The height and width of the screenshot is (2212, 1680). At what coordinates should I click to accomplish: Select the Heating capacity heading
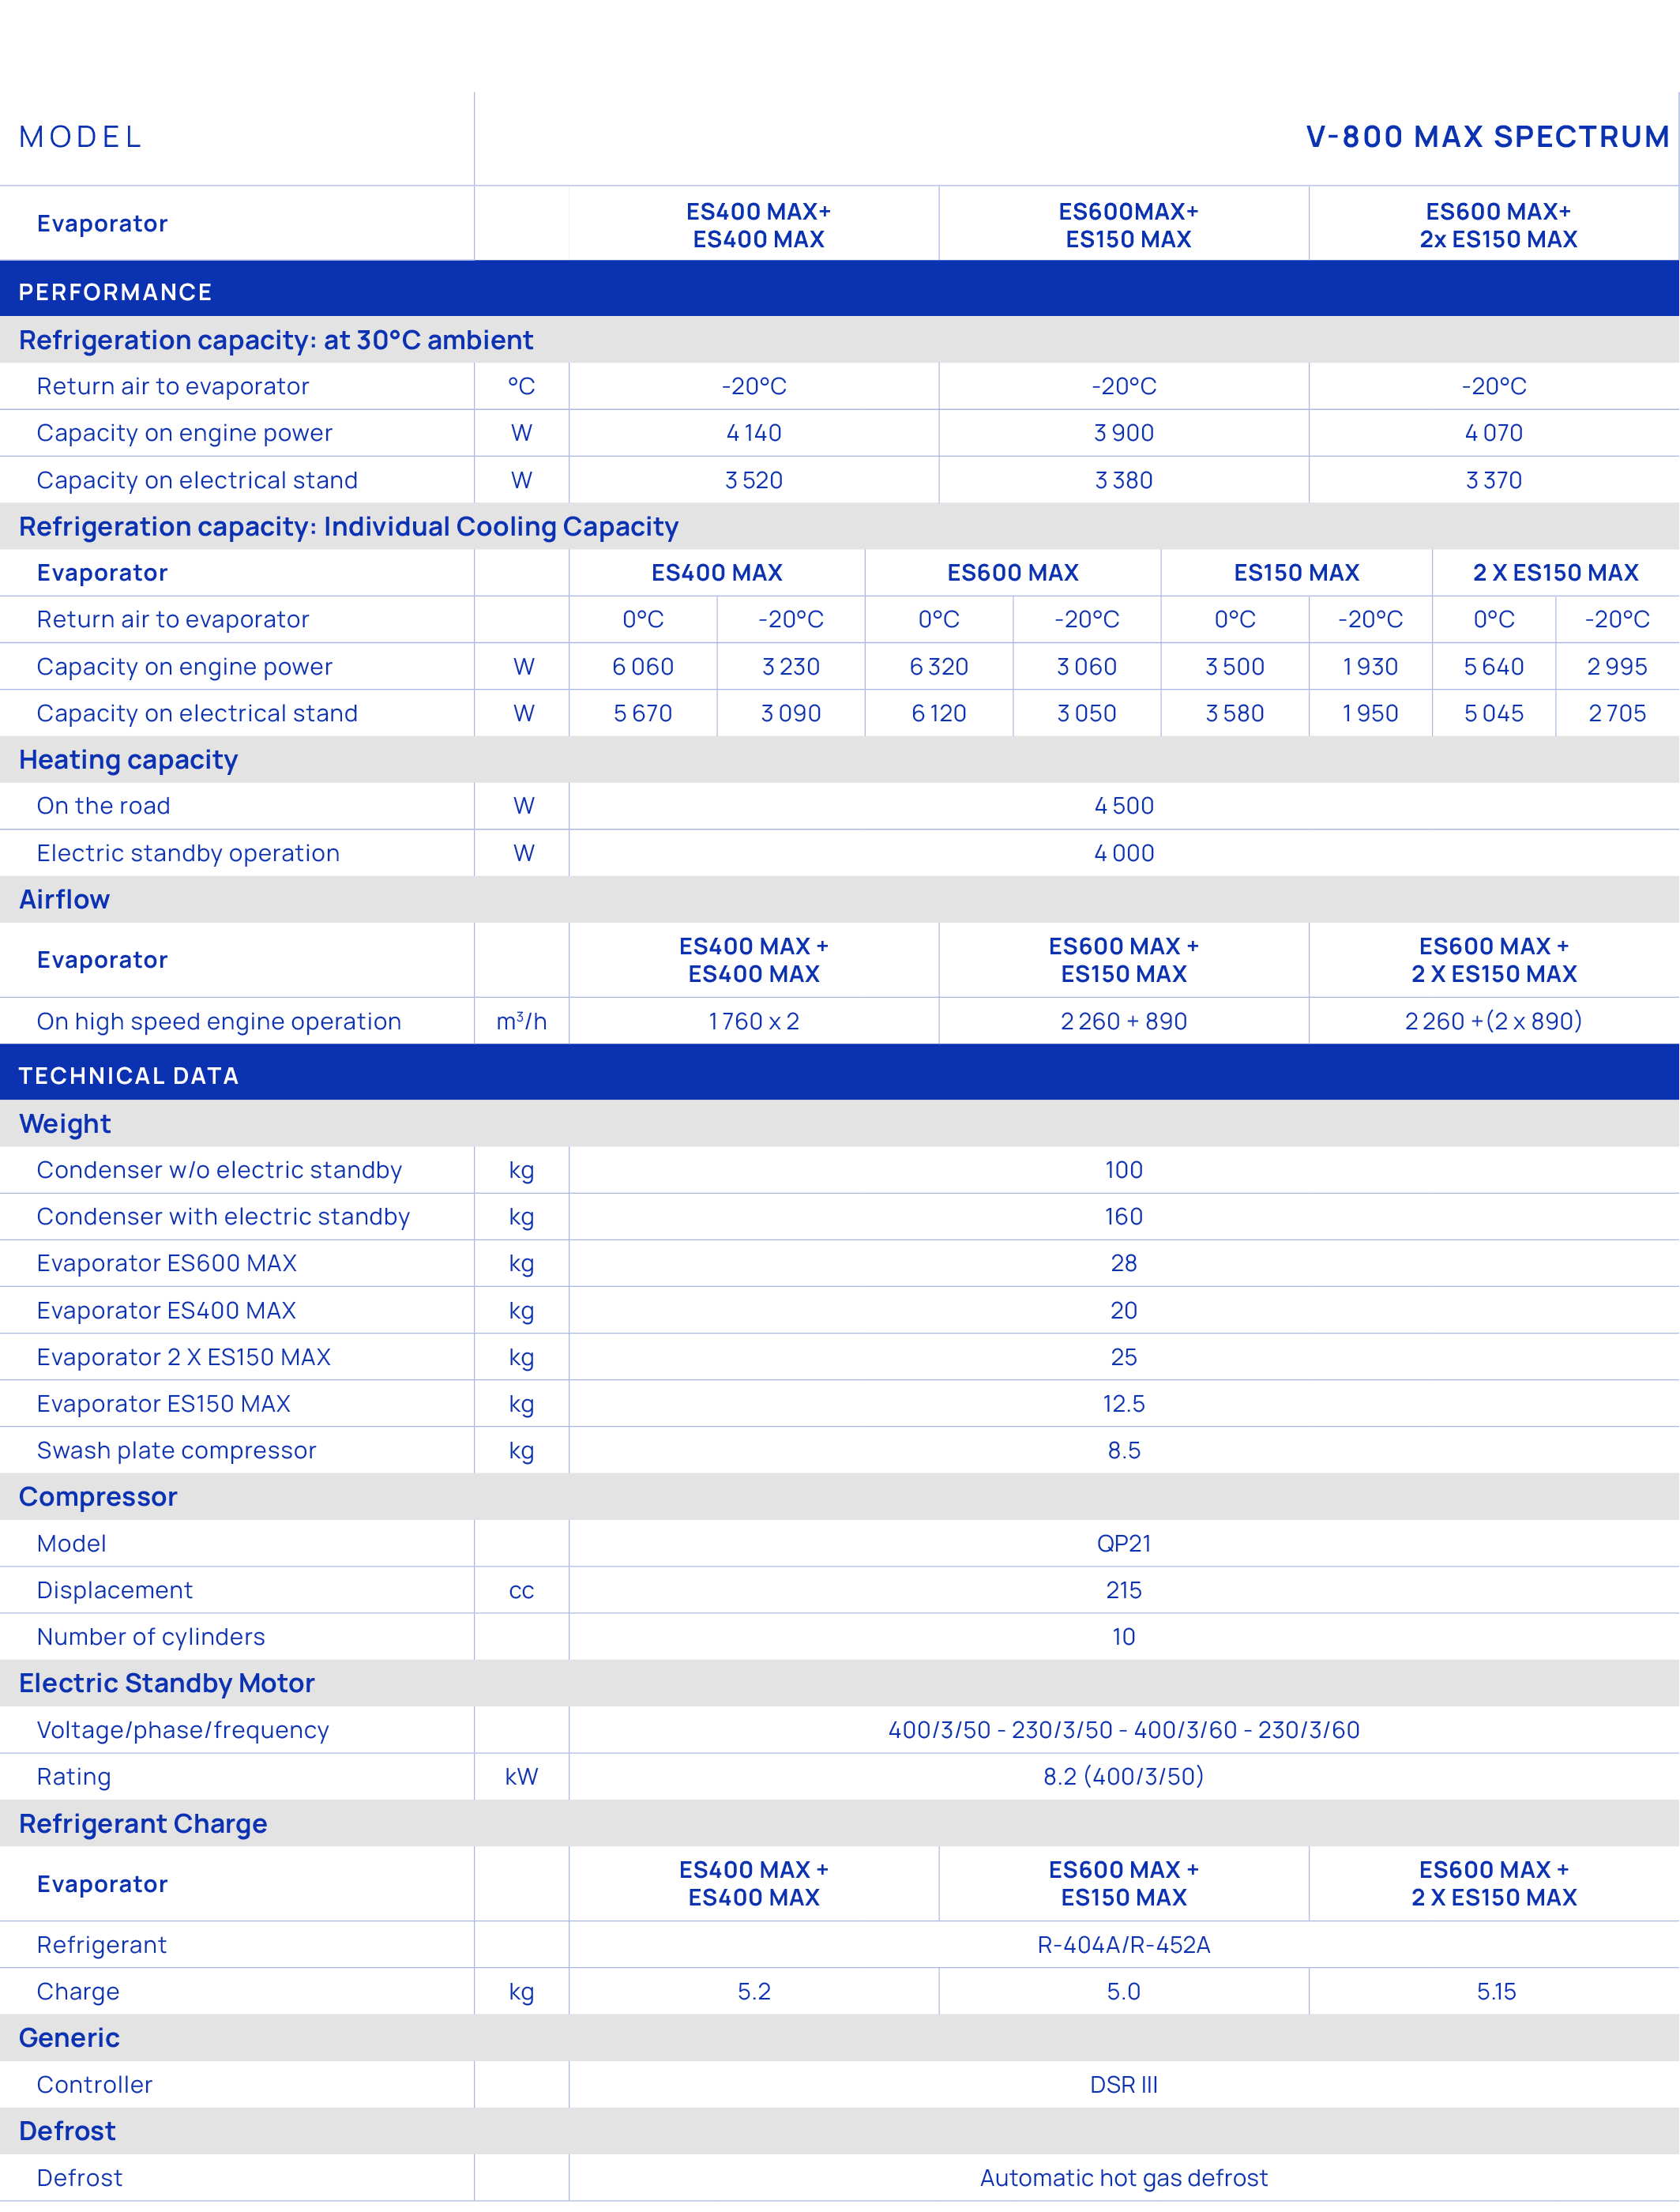tap(128, 760)
